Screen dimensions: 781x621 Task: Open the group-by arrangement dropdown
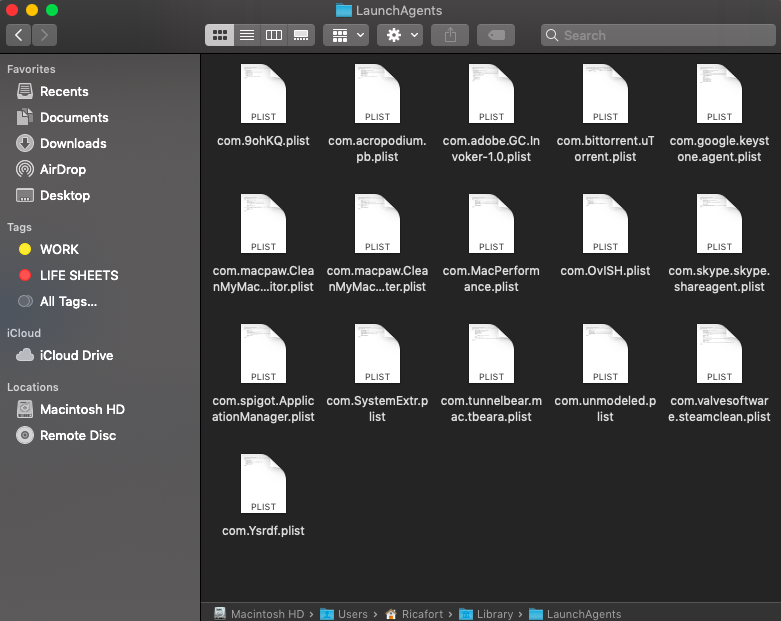coord(347,35)
